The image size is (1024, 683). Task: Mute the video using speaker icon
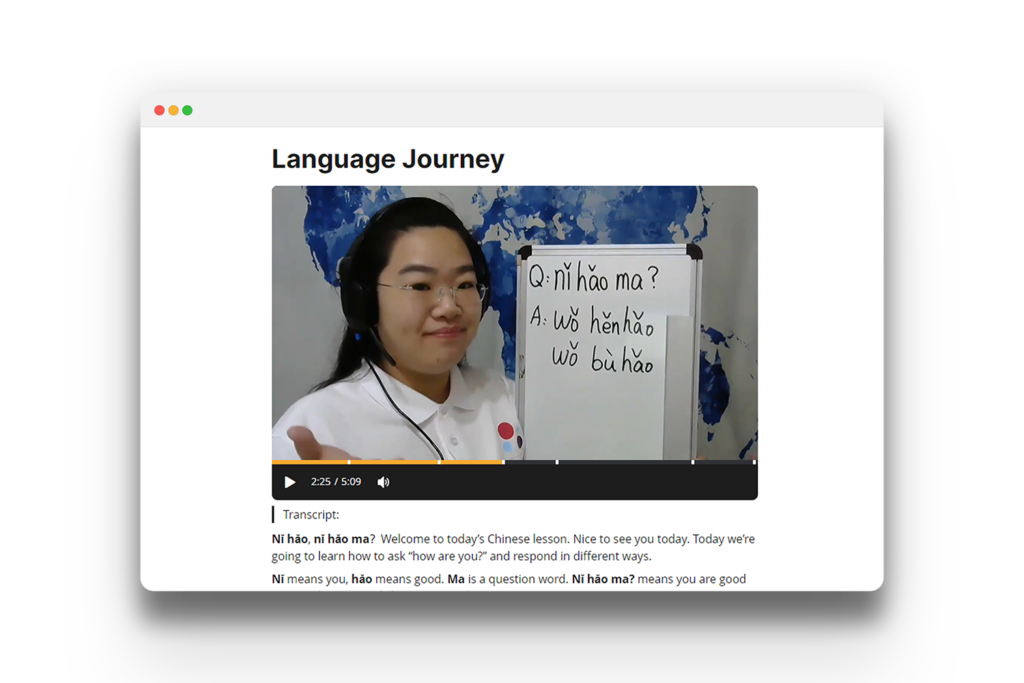[383, 482]
